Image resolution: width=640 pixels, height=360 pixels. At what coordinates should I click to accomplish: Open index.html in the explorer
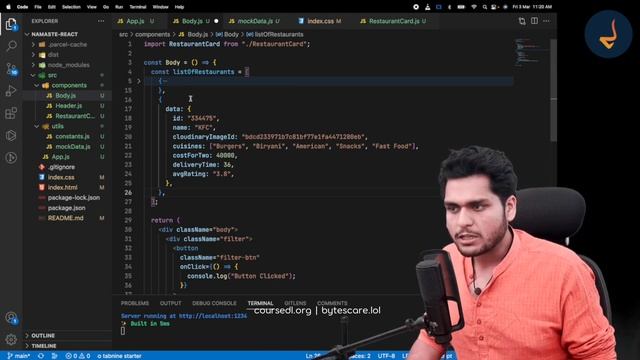point(62,187)
